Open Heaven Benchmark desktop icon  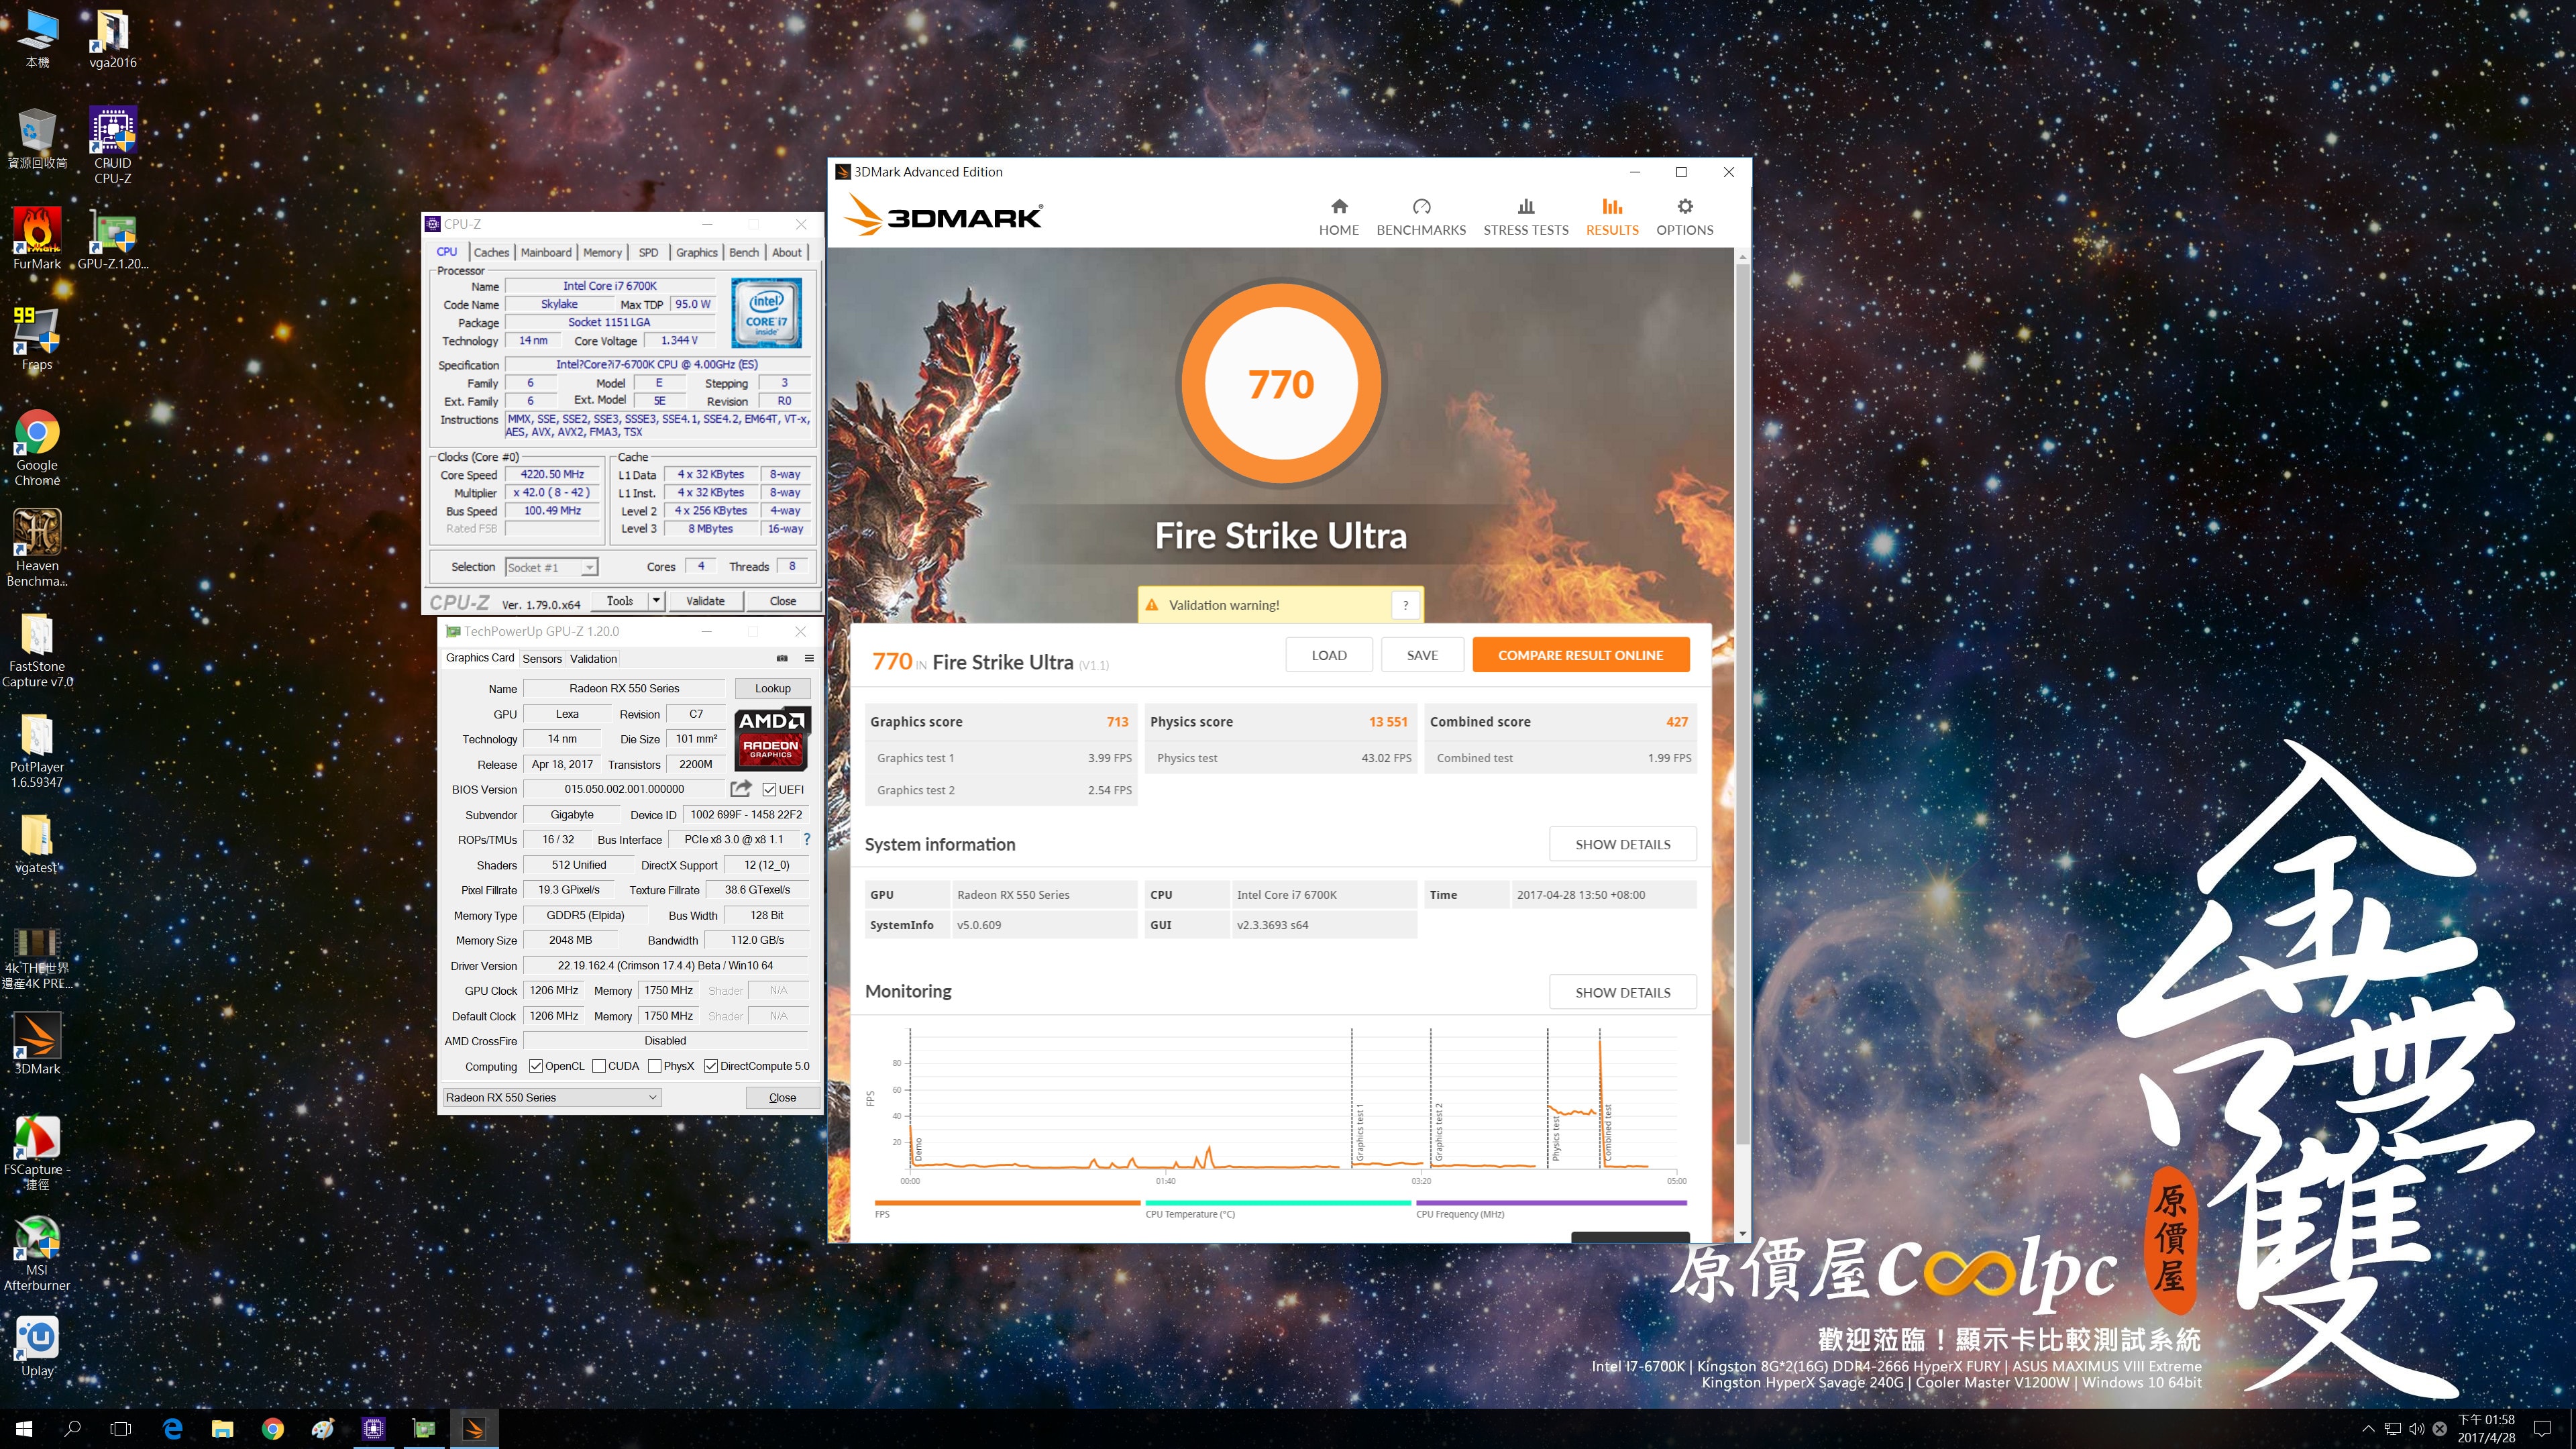pos(37,547)
